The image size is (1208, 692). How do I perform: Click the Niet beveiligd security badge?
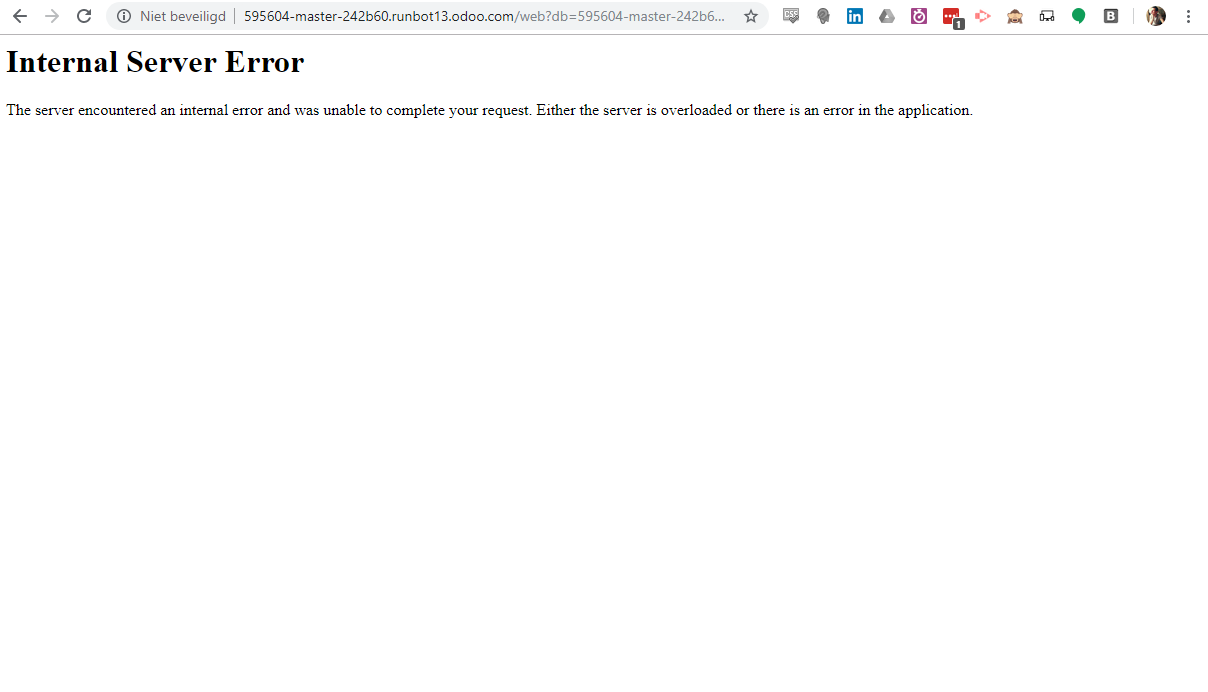[x=181, y=16]
